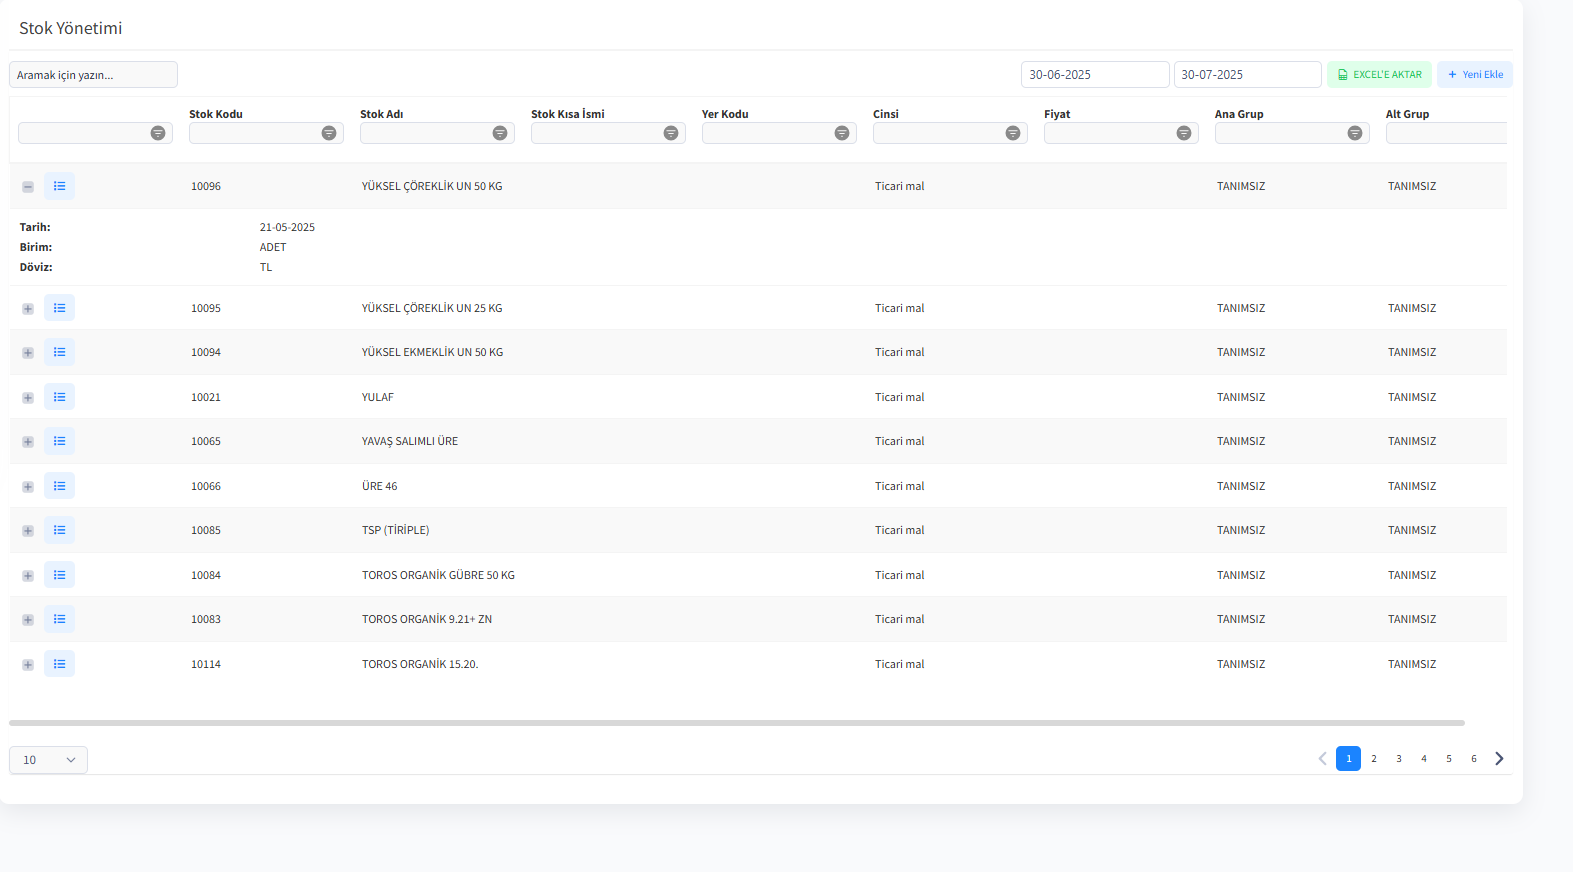Click the date value 21-05-2025
This screenshot has height=872, width=1573.
click(287, 227)
